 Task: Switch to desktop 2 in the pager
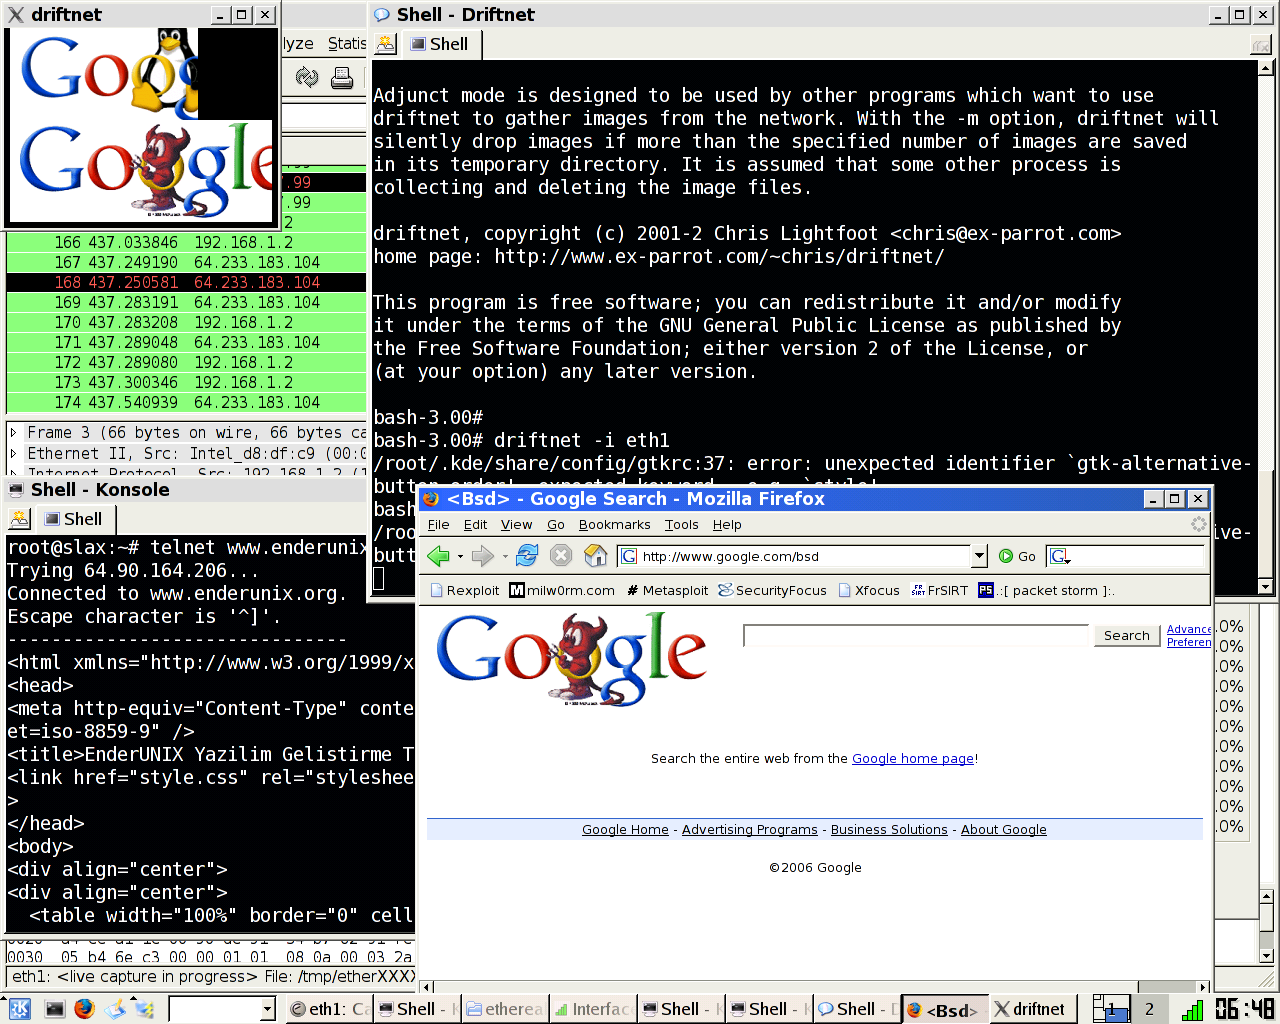coord(1150,1009)
